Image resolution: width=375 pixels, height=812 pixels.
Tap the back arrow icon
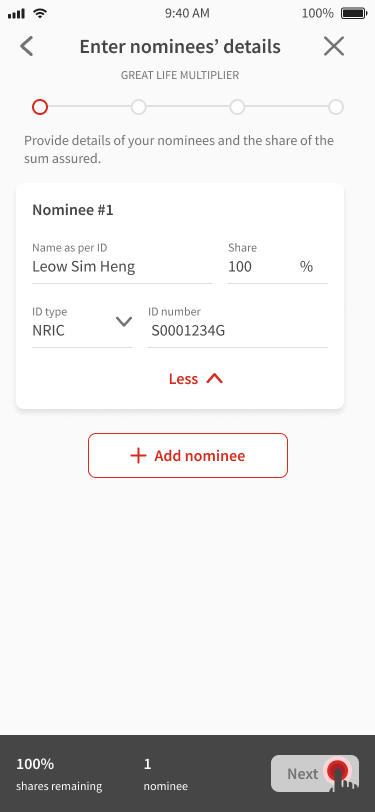(x=26, y=47)
